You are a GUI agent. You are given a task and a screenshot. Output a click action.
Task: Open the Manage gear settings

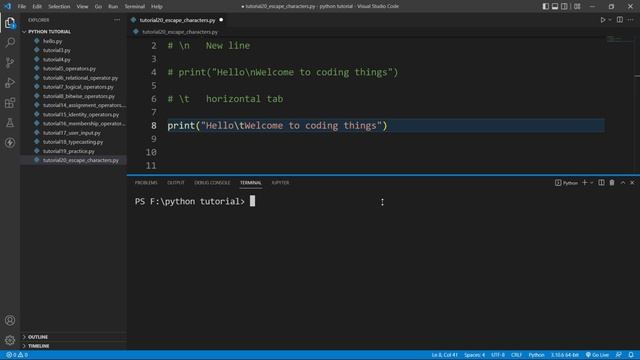[10, 340]
